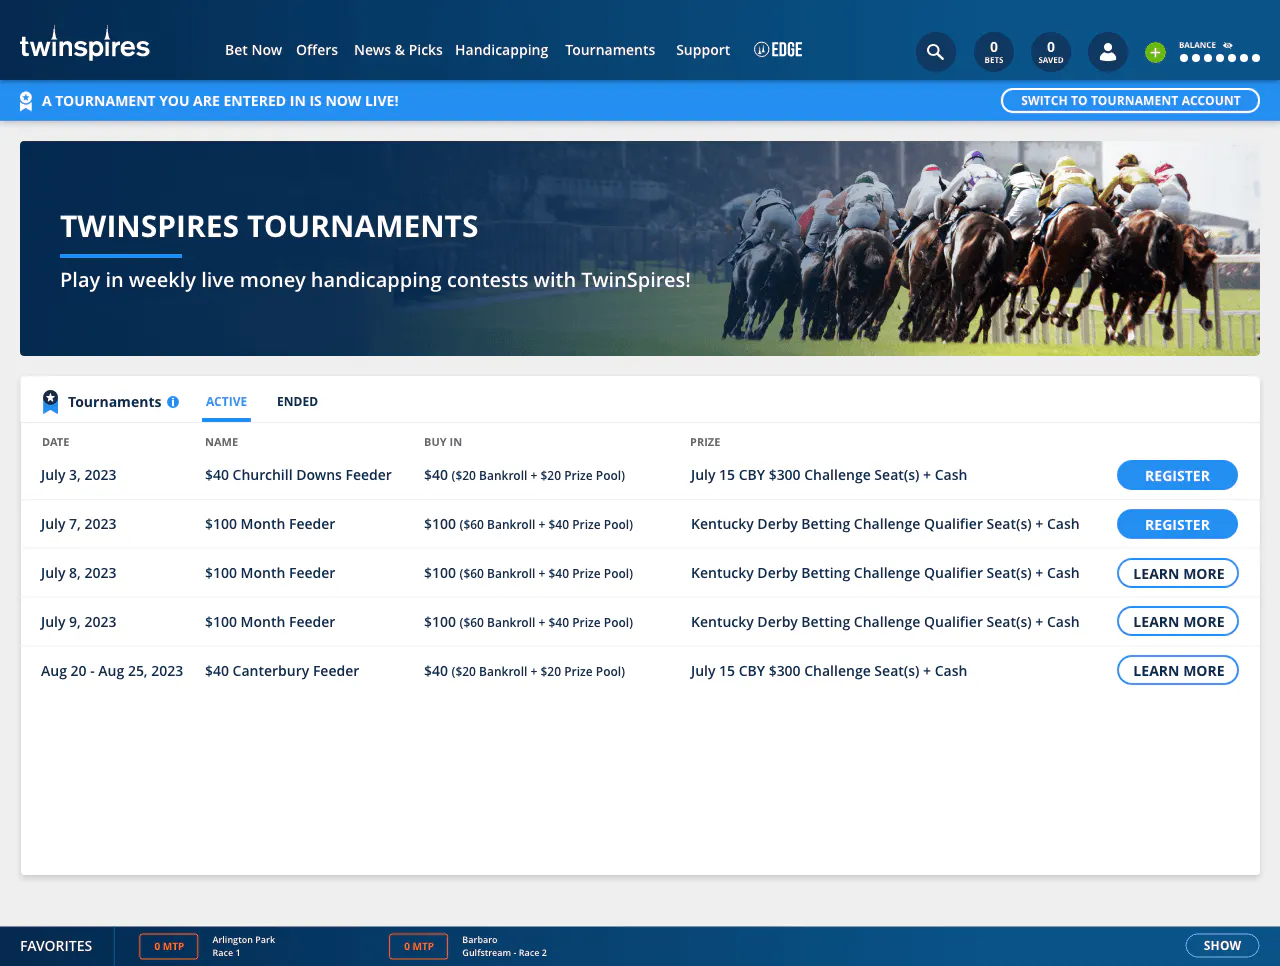The image size is (1280, 966).
Task: Open Barbaro Gulfstream Race 2 favorite
Action: (x=504, y=946)
